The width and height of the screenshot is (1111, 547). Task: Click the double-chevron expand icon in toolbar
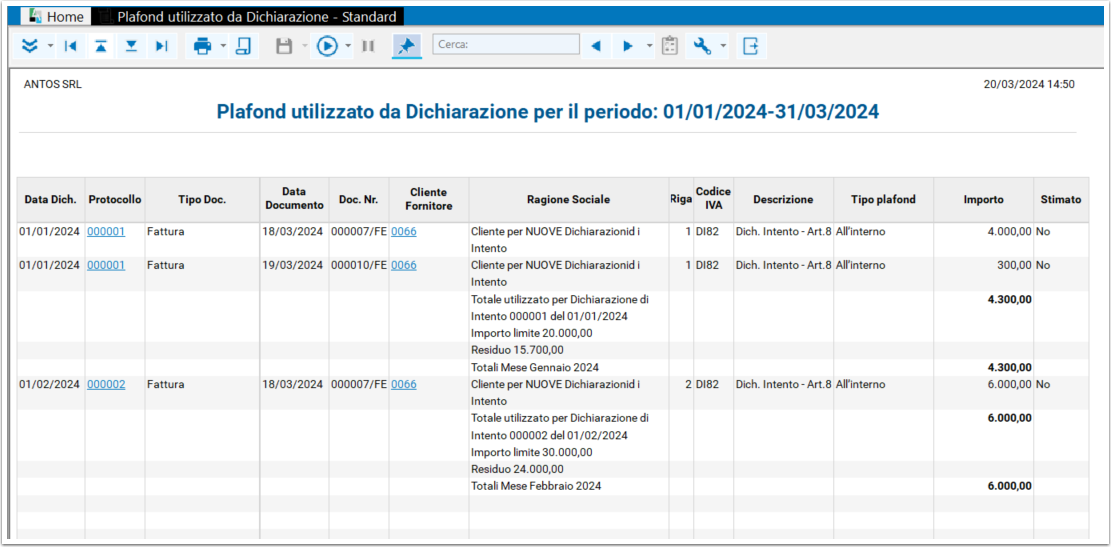[x=29, y=46]
